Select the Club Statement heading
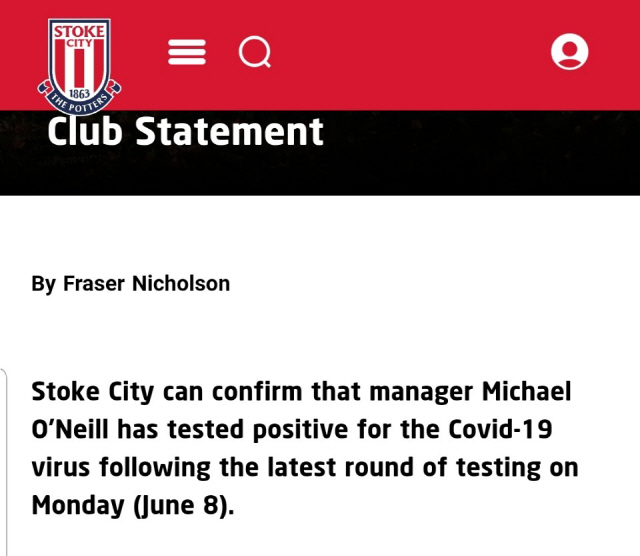Viewport: 640px width, 556px height. (185, 131)
